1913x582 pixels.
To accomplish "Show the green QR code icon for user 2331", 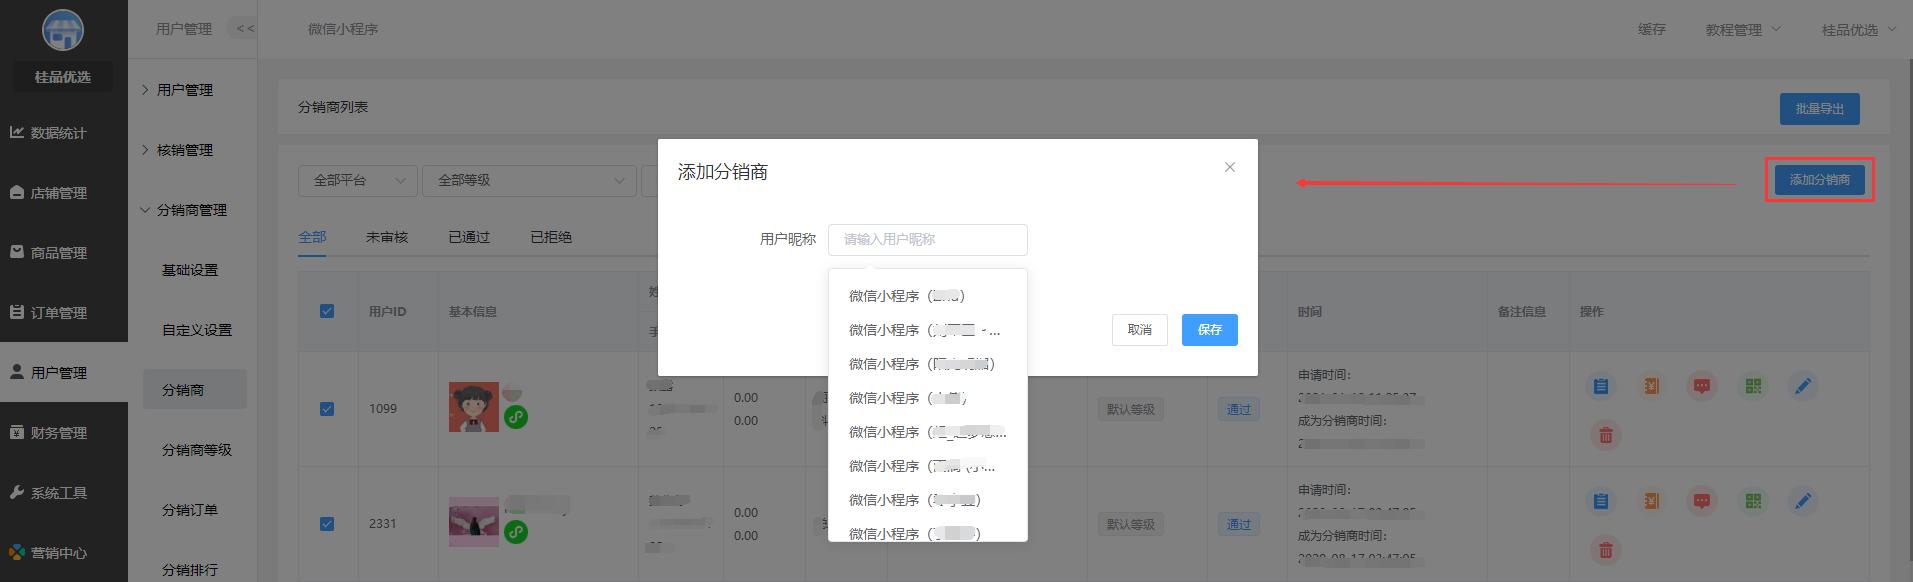I will [1753, 501].
